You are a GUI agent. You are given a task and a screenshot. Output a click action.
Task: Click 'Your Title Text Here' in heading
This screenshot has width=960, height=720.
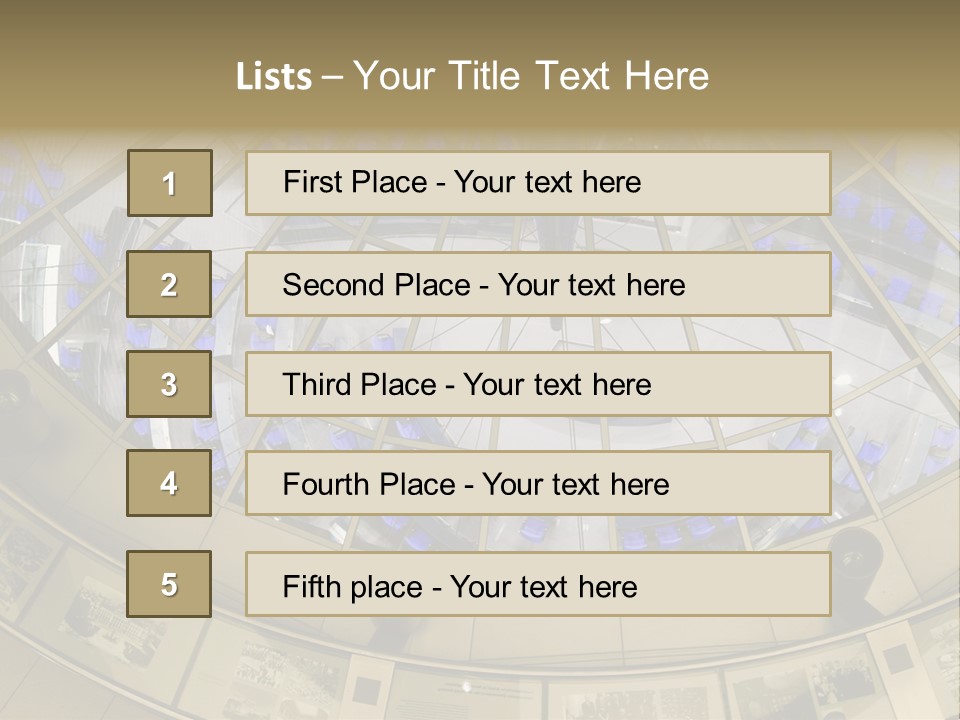[531, 76]
